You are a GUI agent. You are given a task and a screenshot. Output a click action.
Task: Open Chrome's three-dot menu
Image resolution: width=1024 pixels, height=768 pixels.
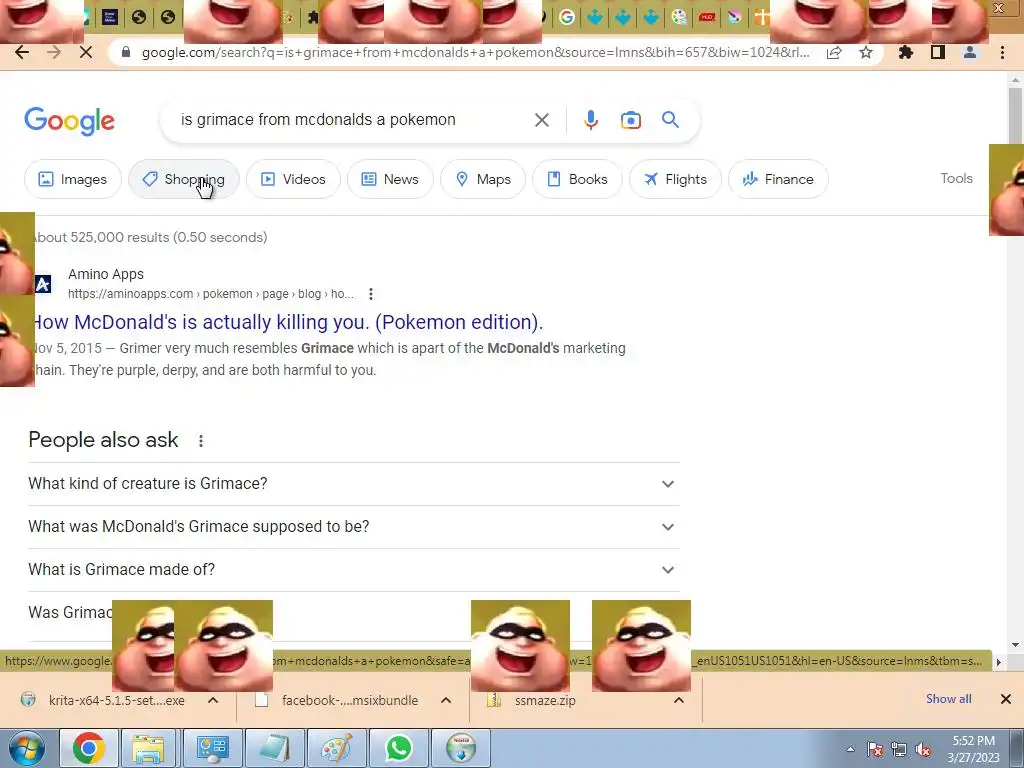click(x=1002, y=53)
